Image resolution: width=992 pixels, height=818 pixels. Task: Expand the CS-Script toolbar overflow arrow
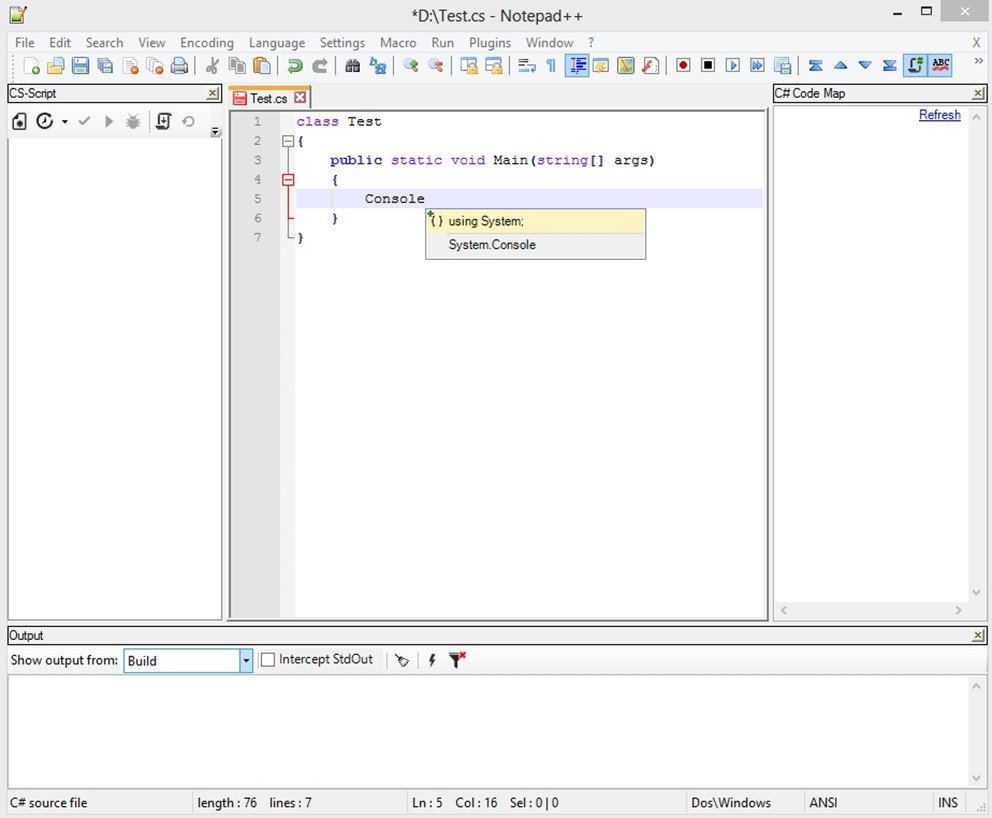point(215,131)
